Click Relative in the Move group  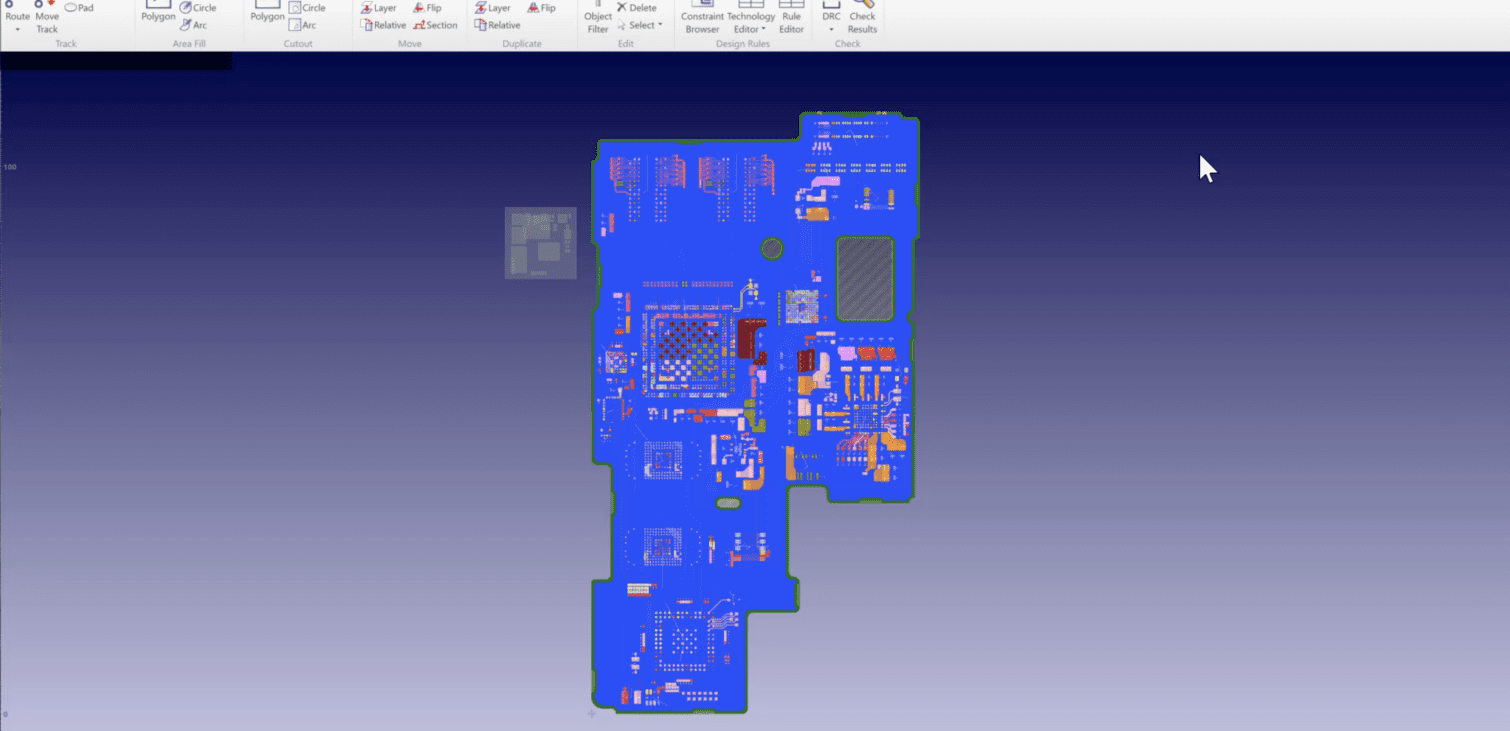383,25
